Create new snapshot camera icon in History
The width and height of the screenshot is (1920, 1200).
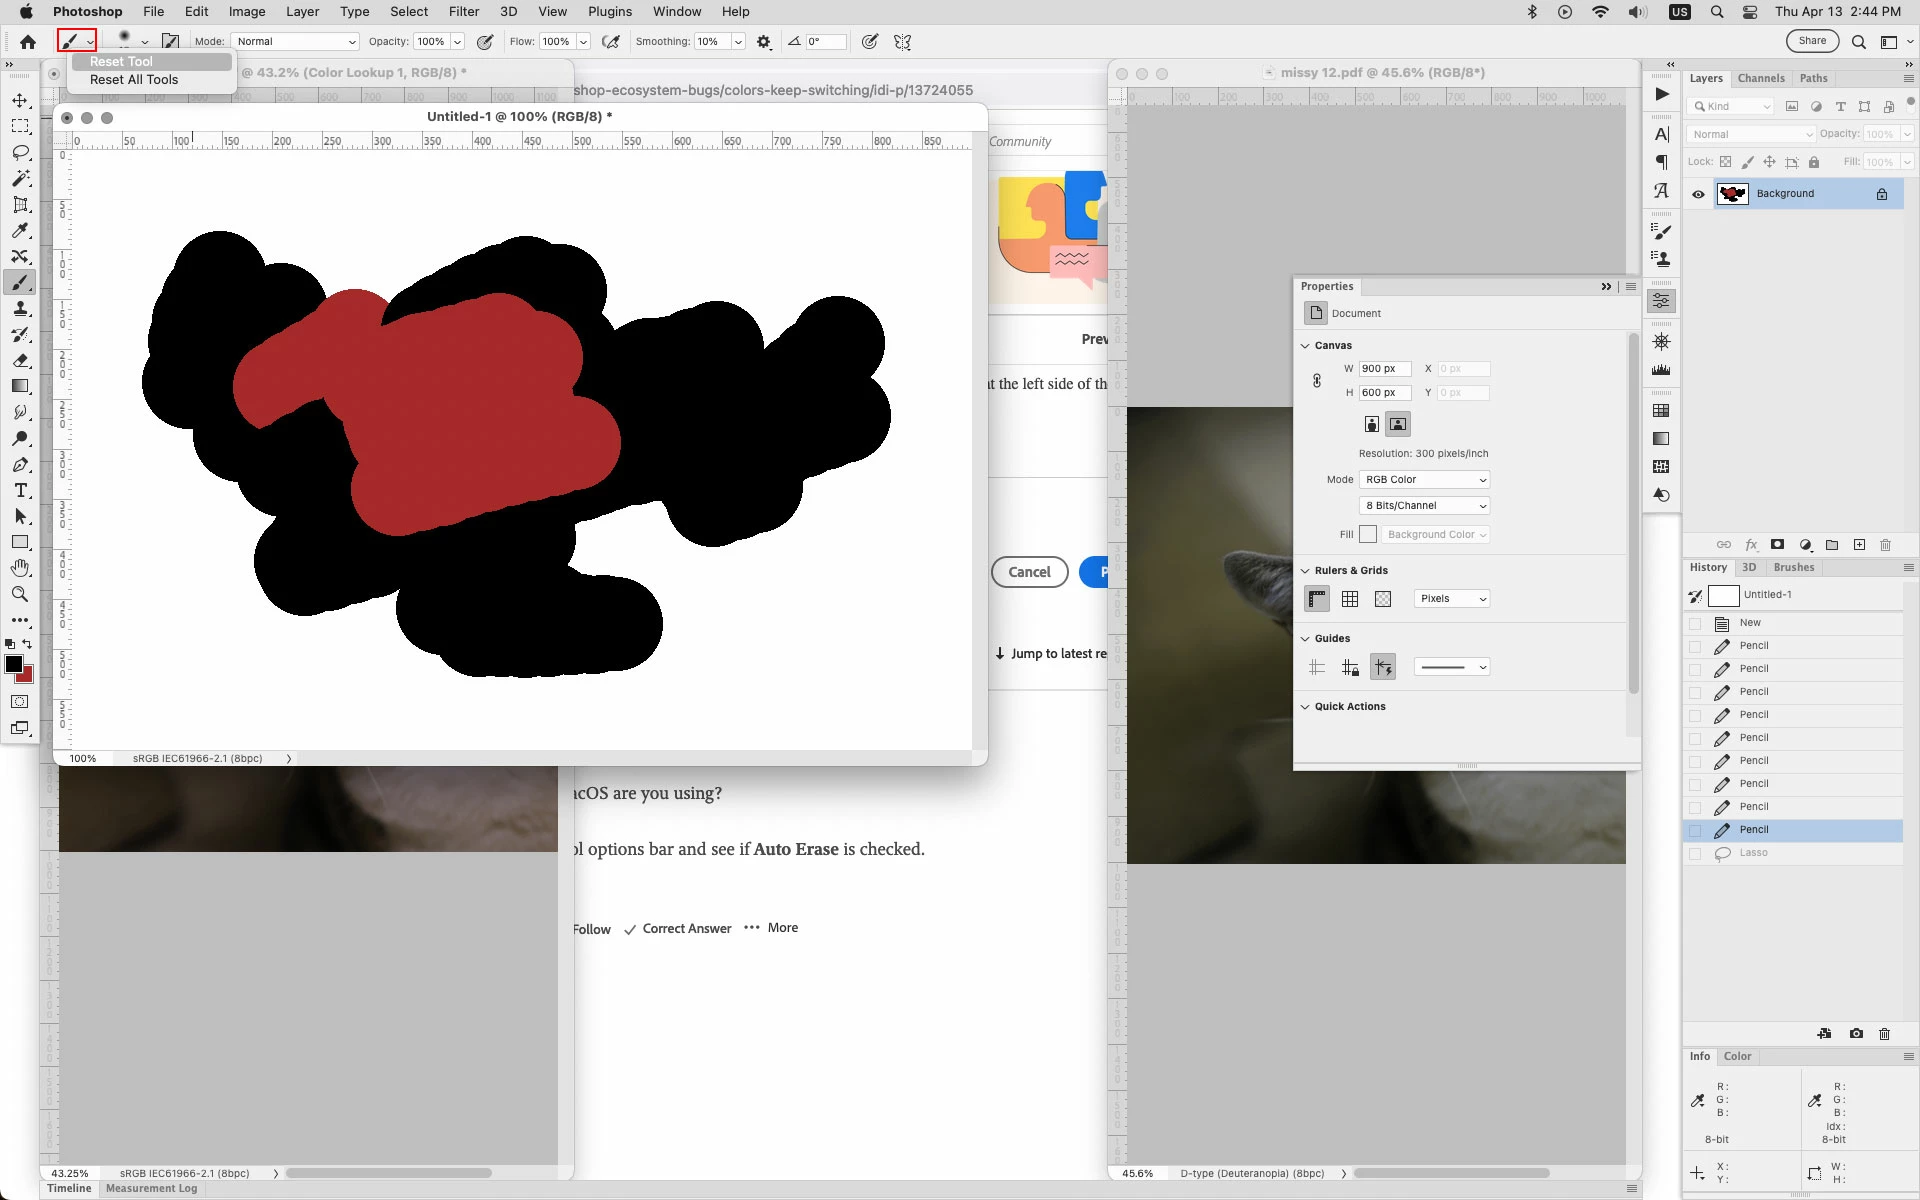pos(1856,1034)
